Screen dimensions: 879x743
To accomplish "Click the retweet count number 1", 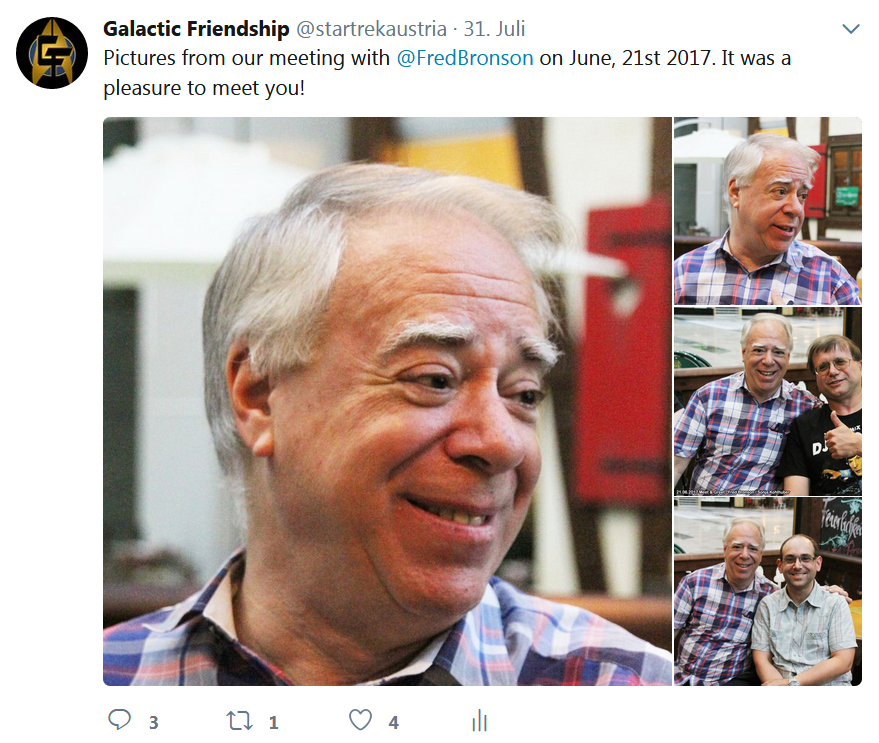I will coord(274,722).
